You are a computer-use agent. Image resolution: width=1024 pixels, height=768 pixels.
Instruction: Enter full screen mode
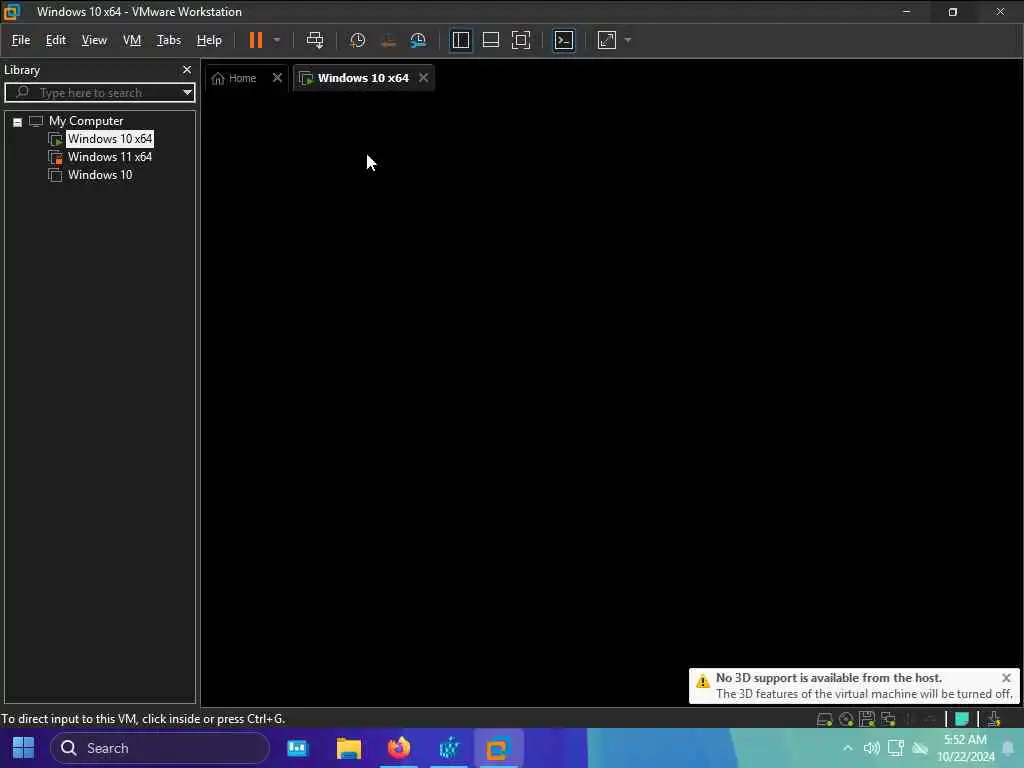click(520, 40)
